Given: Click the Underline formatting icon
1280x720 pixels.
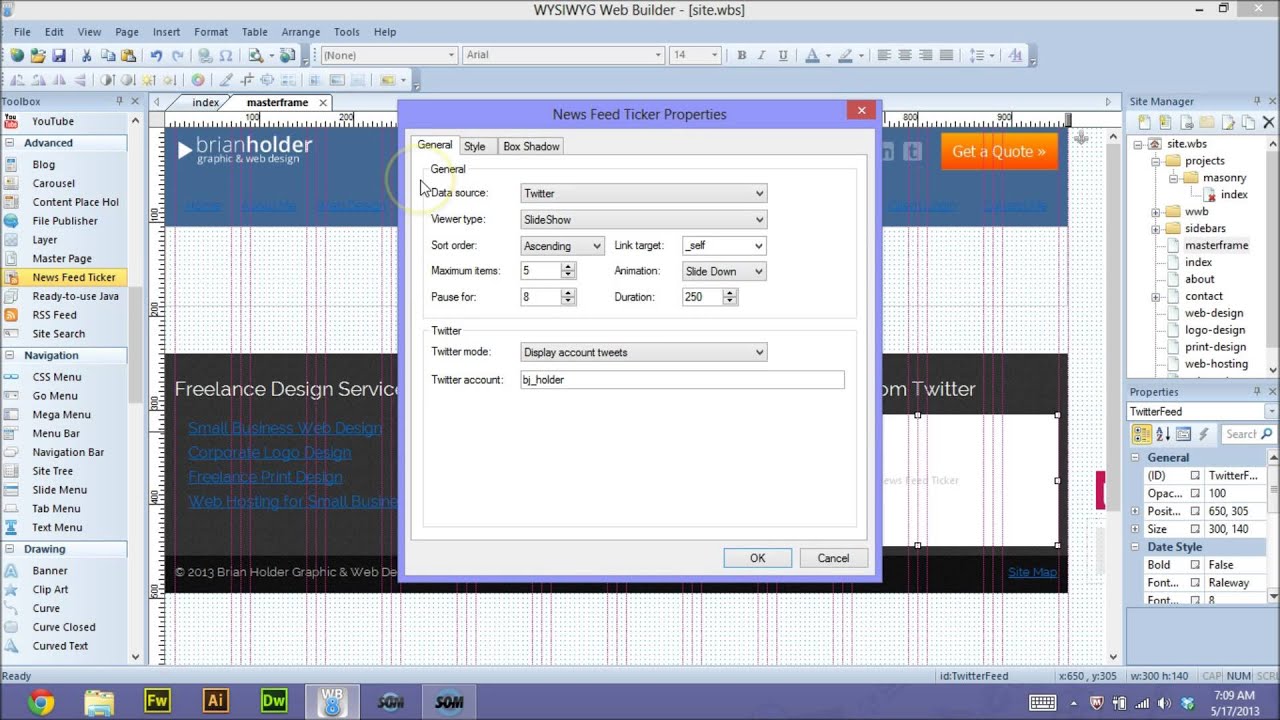Looking at the screenshot, I should 783,56.
